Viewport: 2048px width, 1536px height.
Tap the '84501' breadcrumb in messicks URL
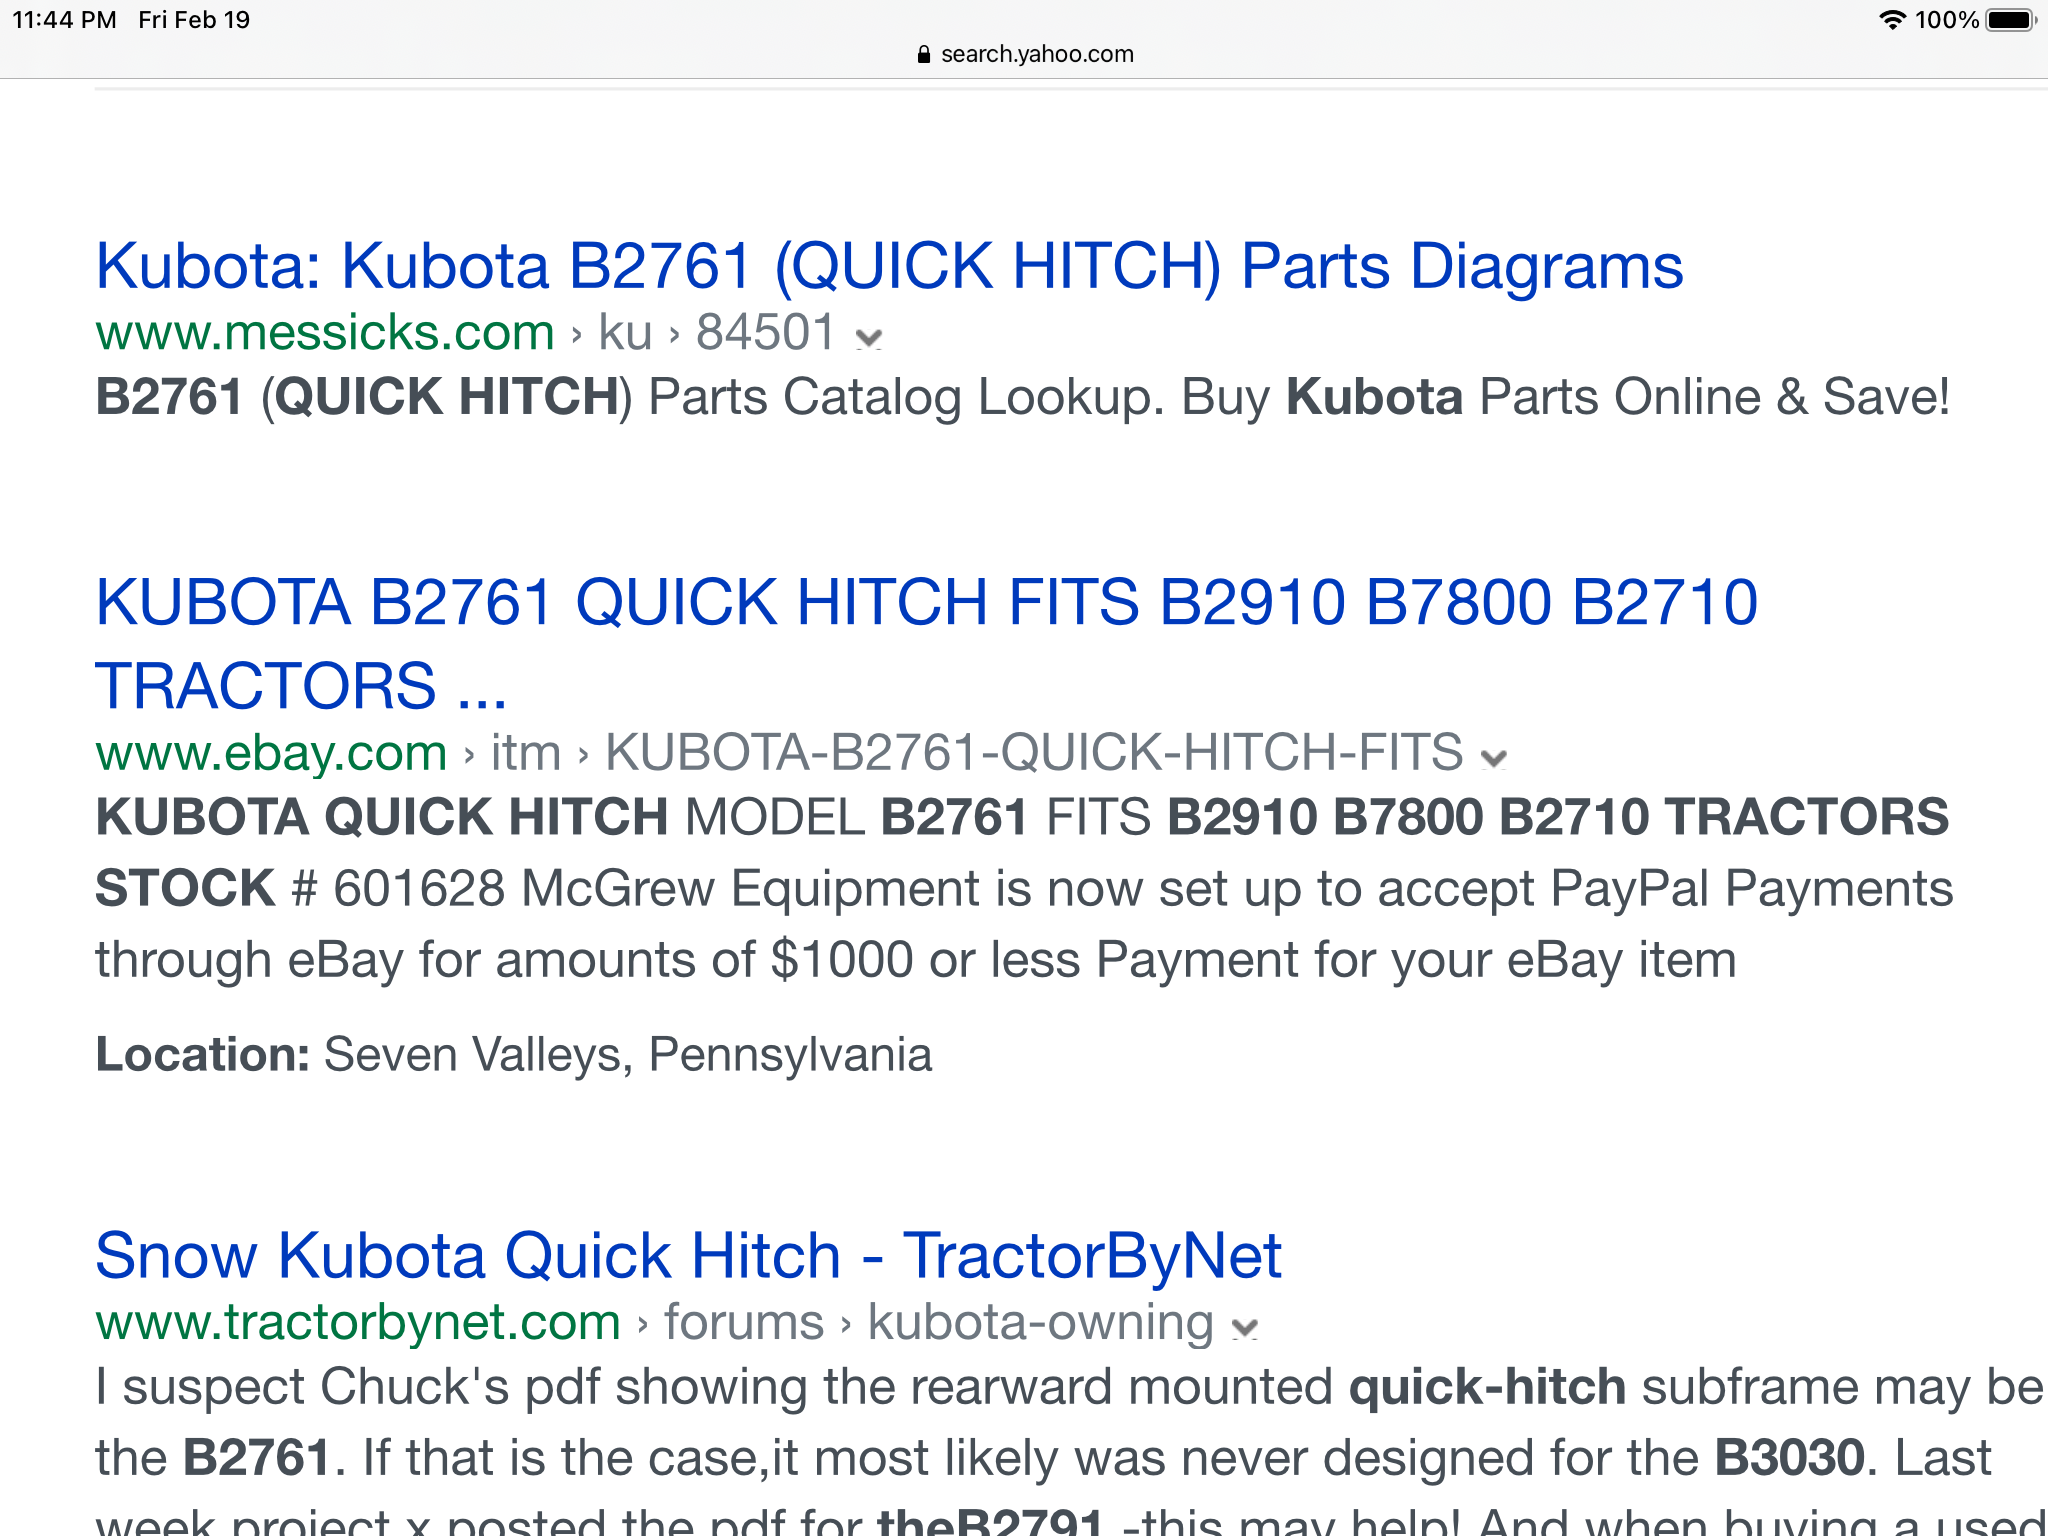coord(765,332)
